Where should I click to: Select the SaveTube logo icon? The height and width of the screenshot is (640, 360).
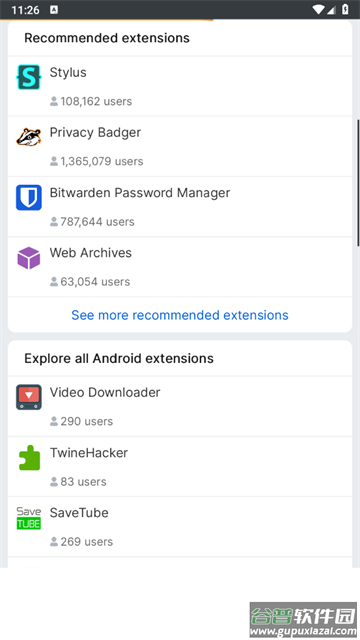point(29,518)
